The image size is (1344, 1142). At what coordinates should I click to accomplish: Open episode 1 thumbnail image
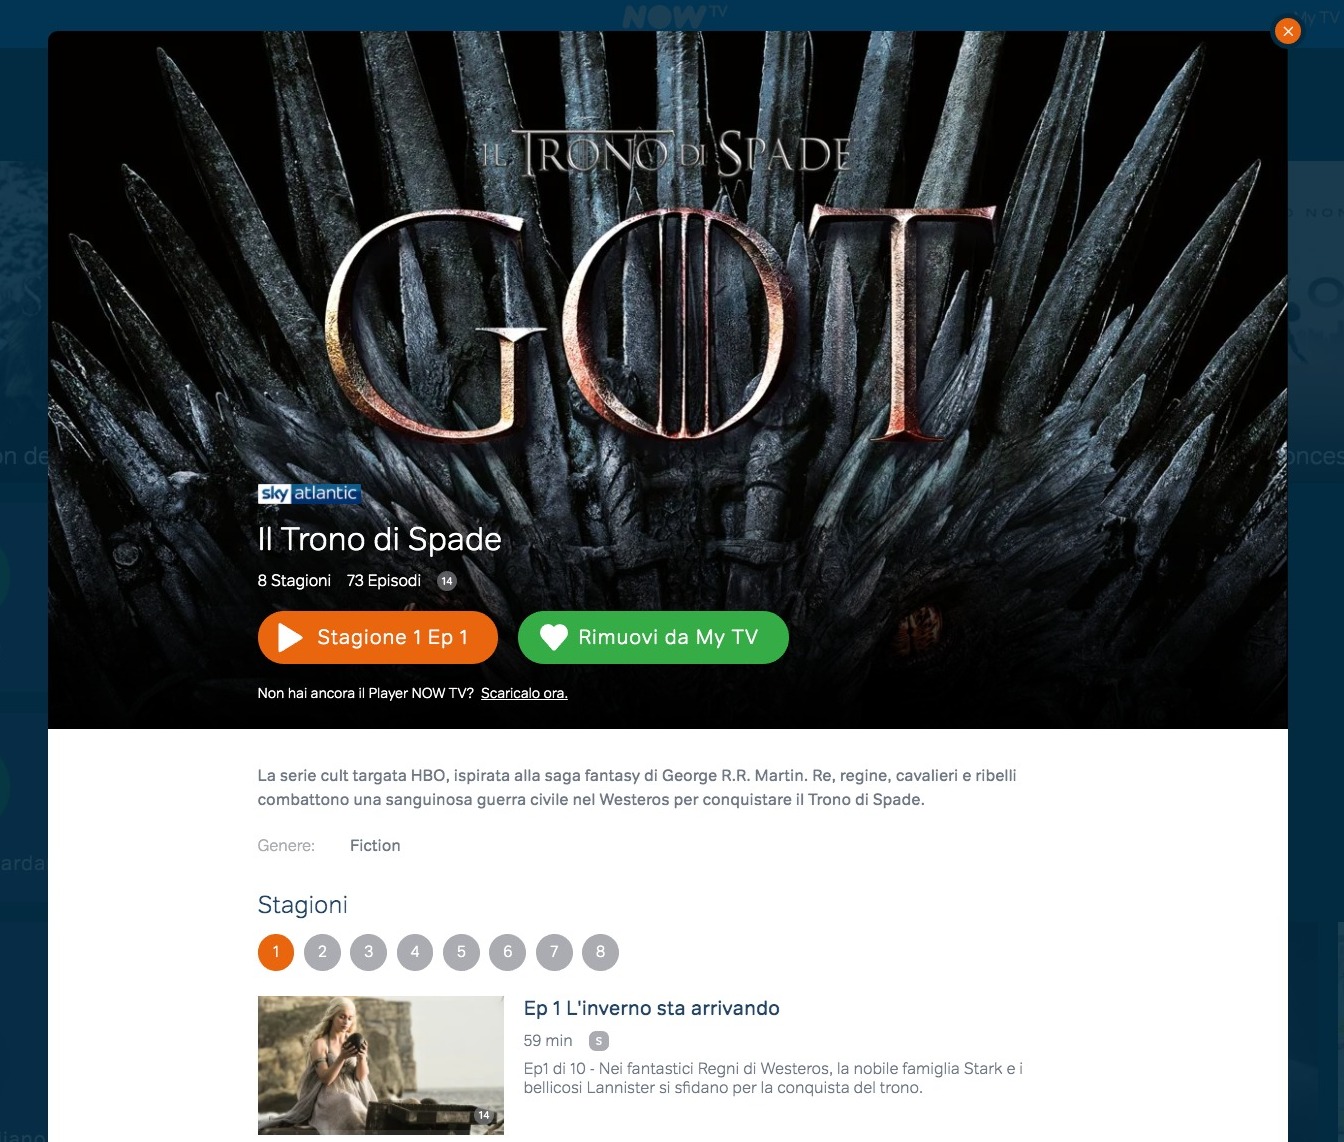pos(381,1065)
